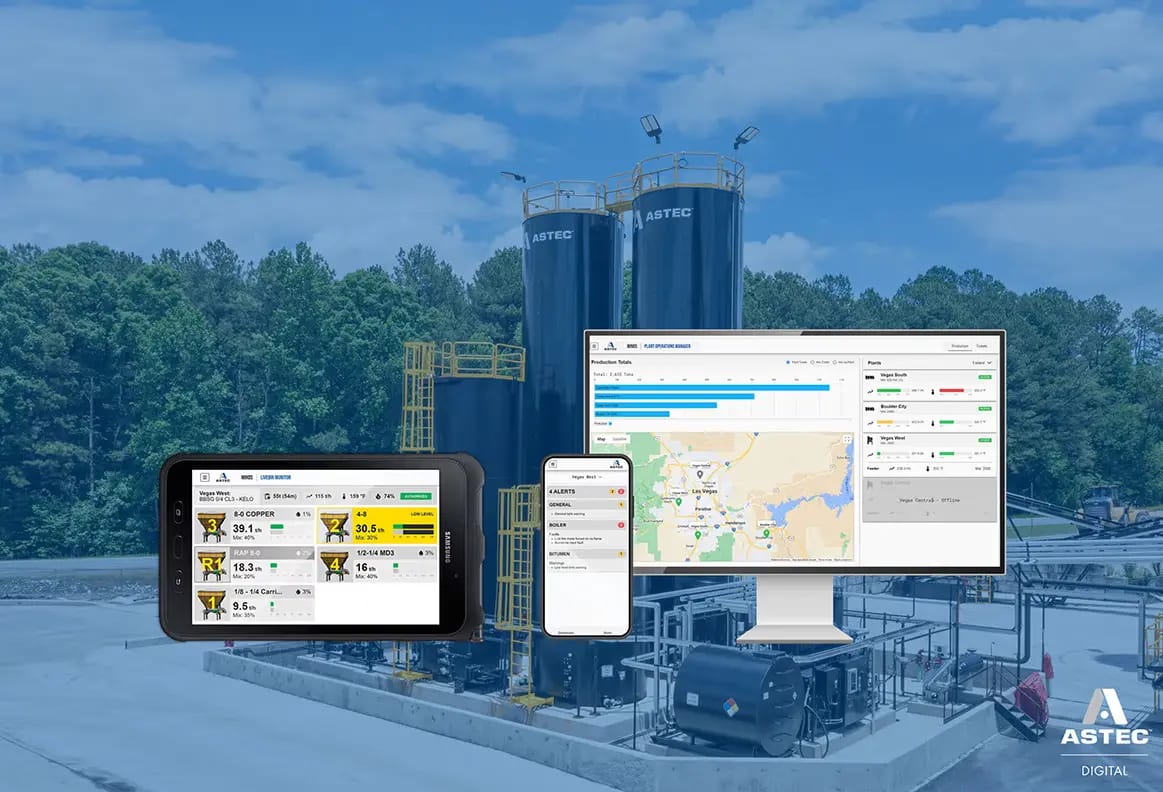
Task: Click red alert badge on 4 ALERTS row
Action: pos(621,492)
